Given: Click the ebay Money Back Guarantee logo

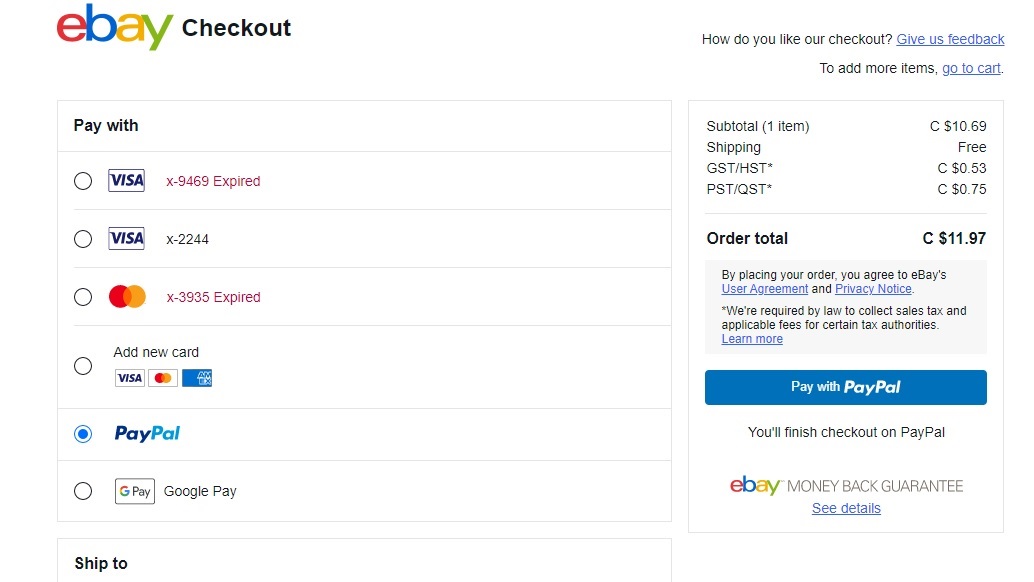Looking at the screenshot, I should [845, 485].
